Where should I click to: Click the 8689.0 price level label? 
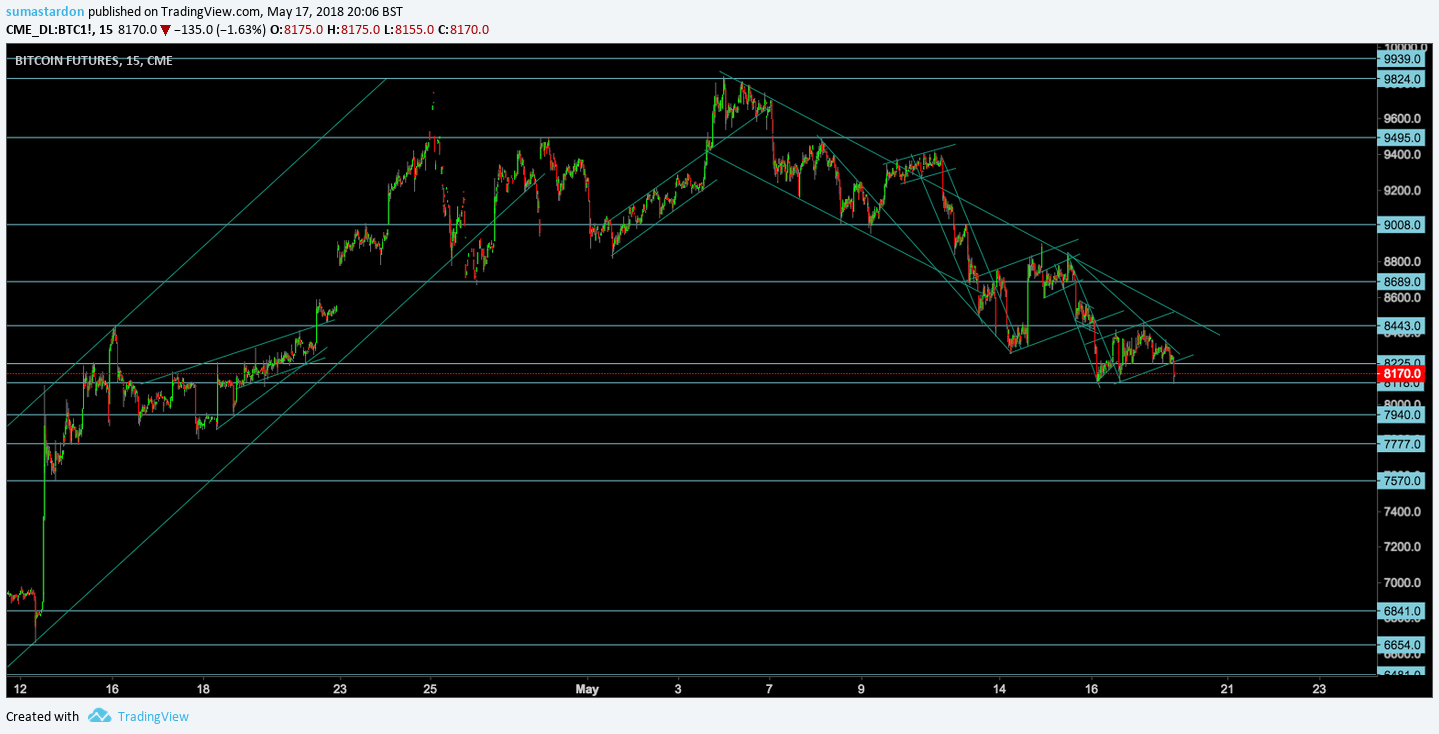pos(1403,282)
